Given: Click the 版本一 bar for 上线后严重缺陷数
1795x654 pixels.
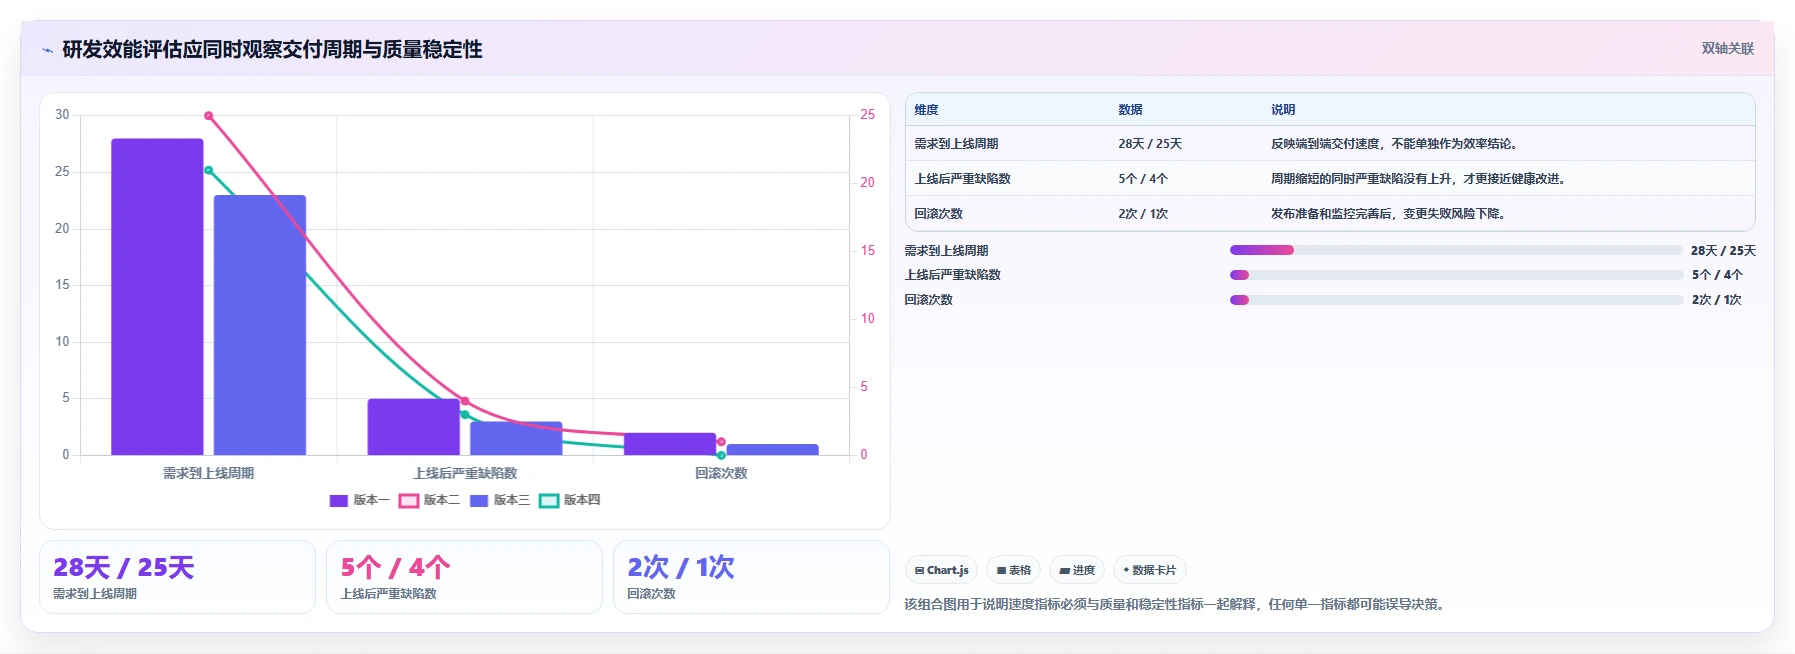Looking at the screenshot, I should (x=413, y=427).
